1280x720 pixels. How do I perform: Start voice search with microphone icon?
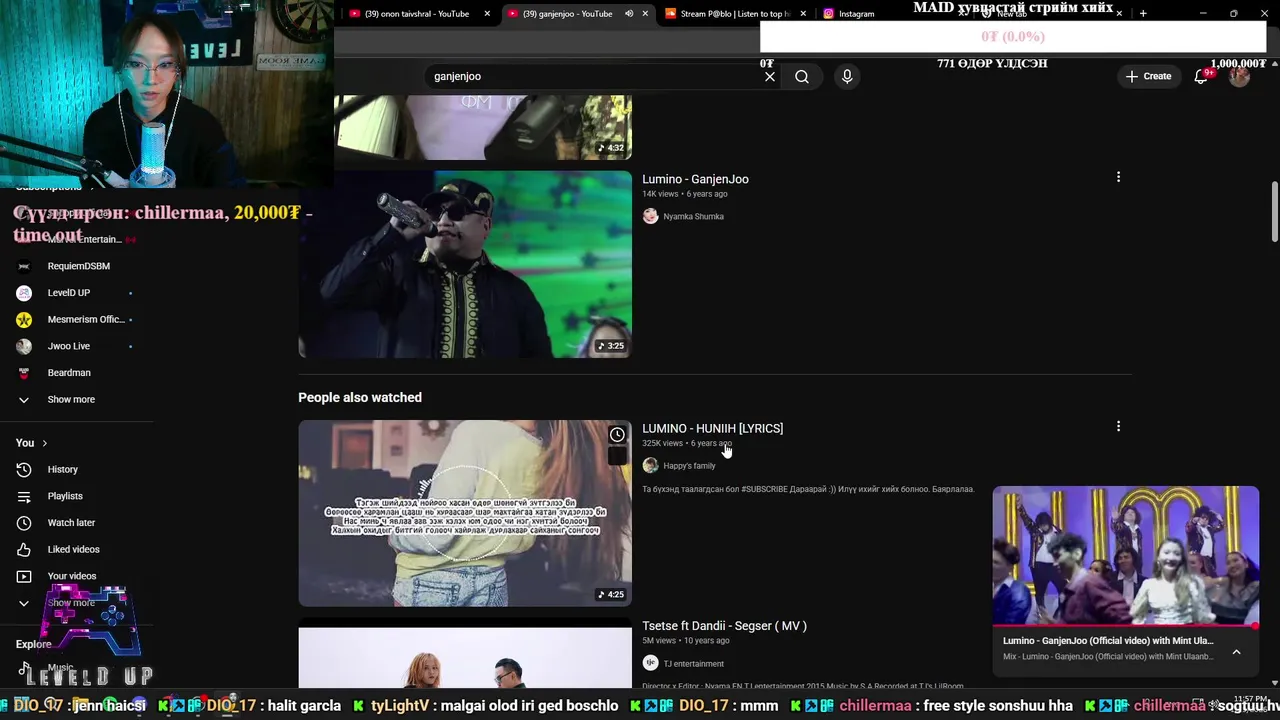pos(847,76)
